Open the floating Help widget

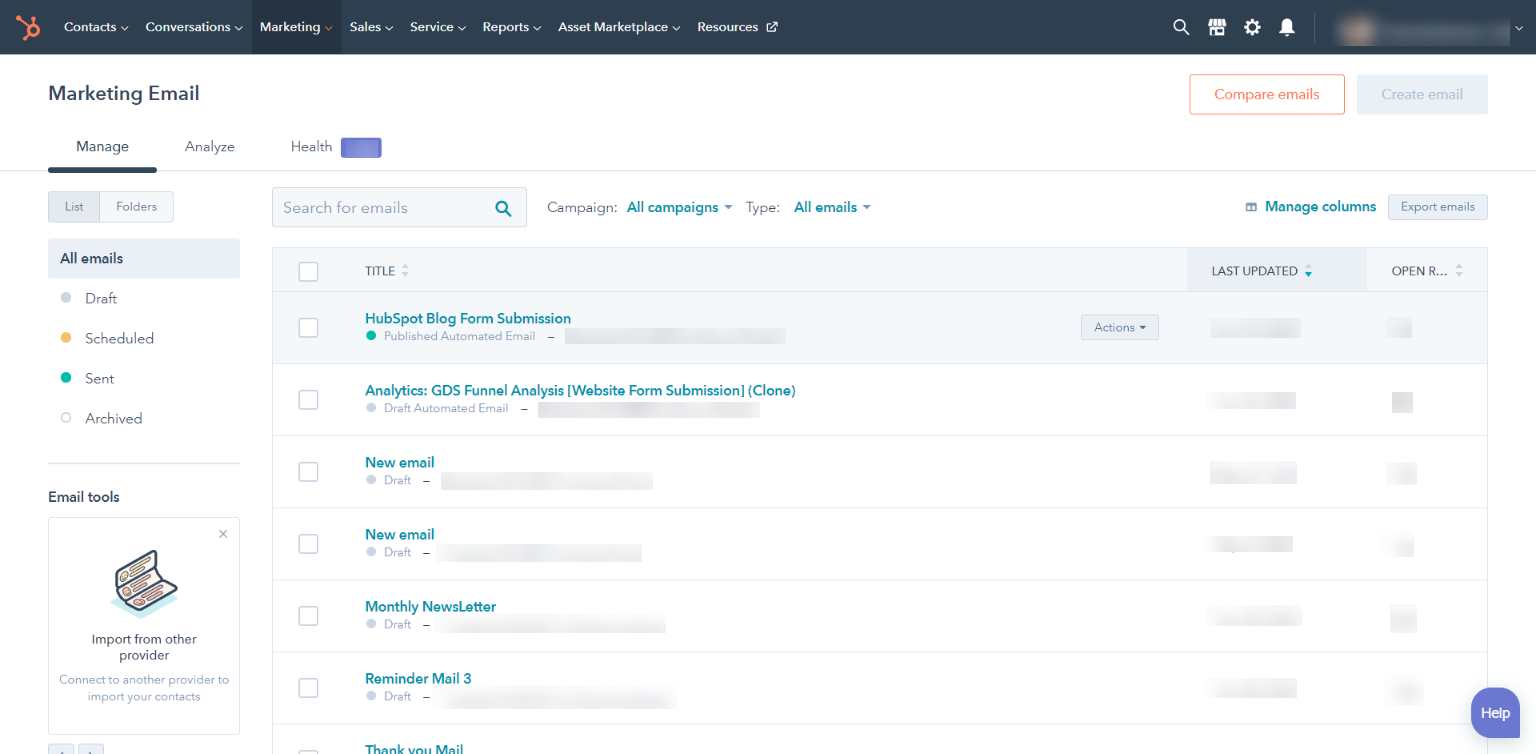(x=1494, y=712)
